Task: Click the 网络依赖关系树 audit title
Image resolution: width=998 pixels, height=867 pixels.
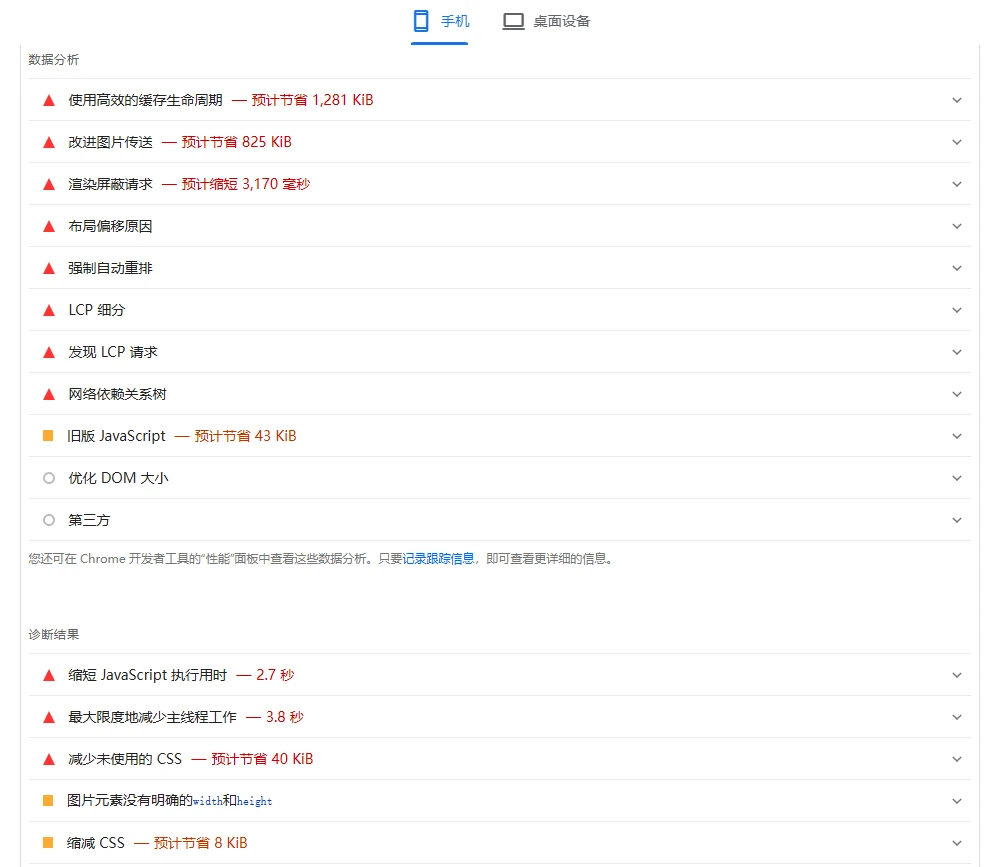Action: pos(117,394)
